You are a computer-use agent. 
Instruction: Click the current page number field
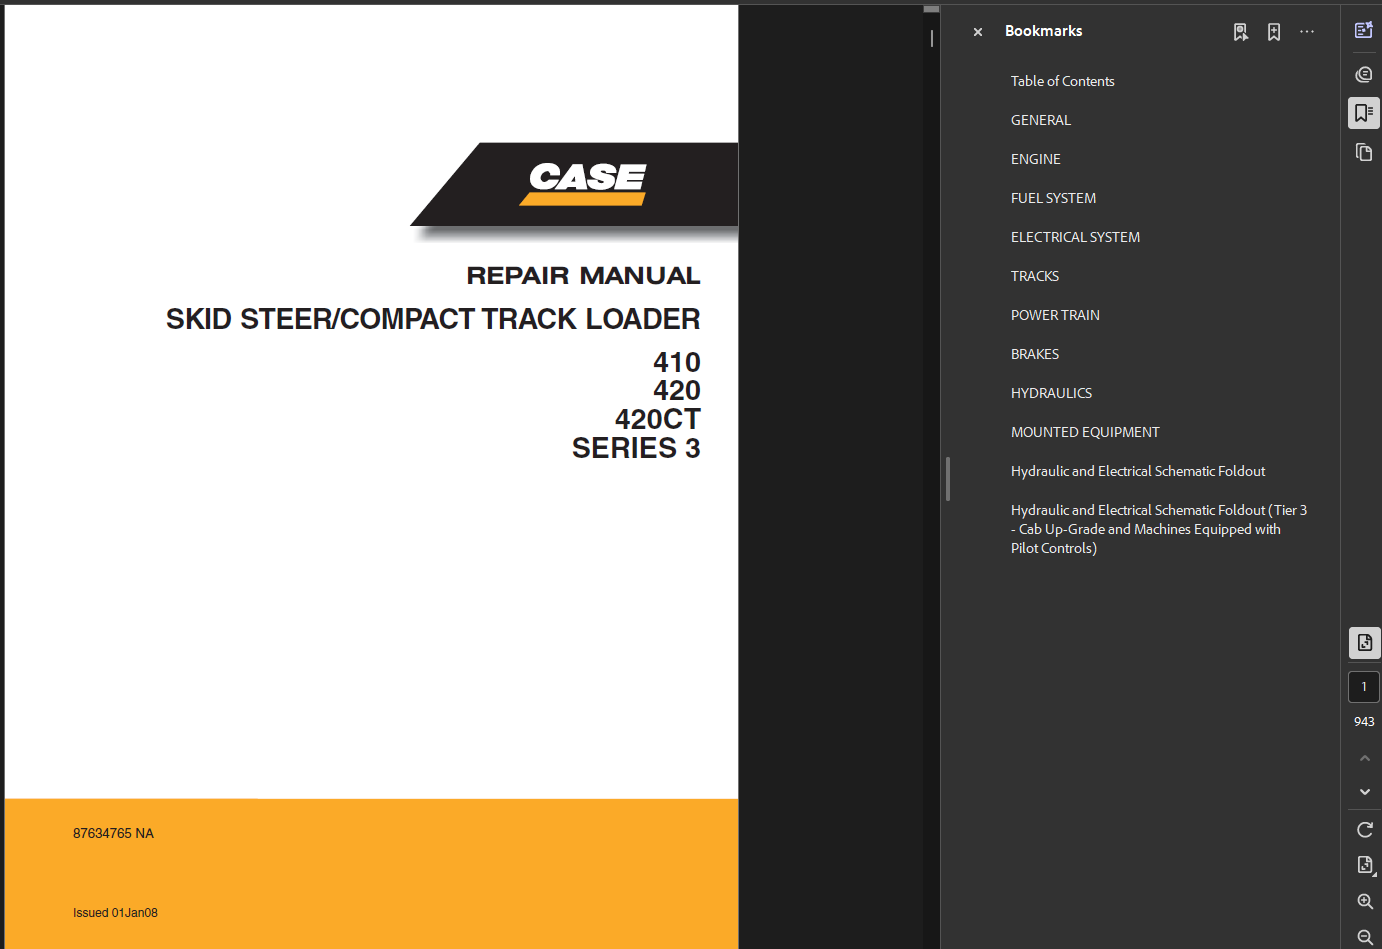click(x=1364, y=687)
